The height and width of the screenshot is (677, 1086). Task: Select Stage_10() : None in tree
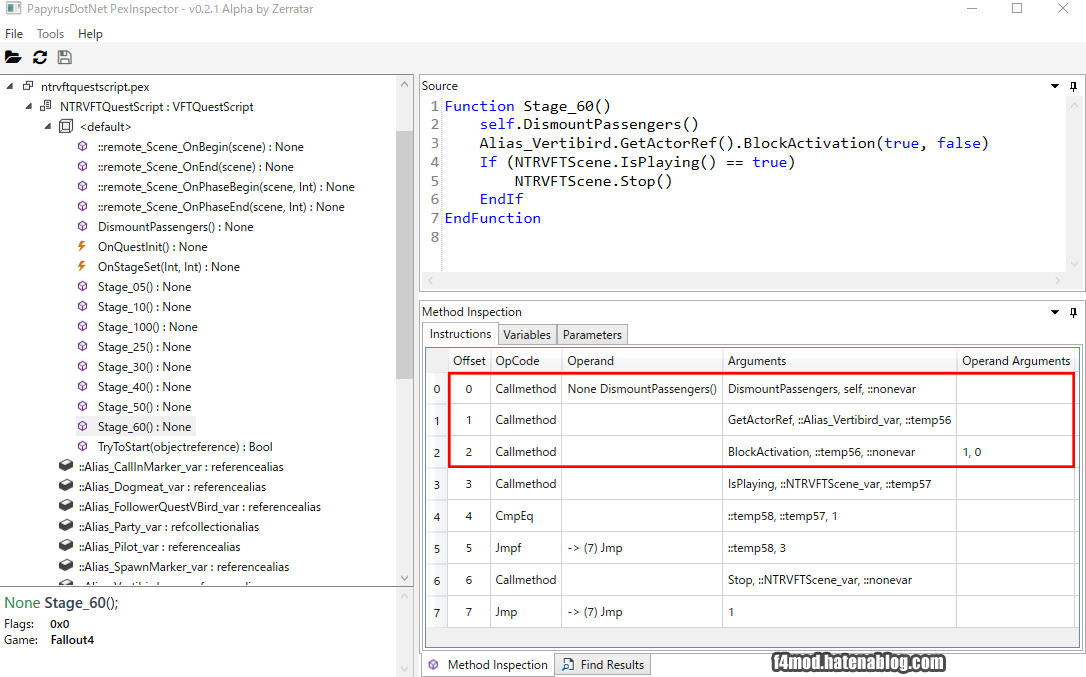[144, 306]
